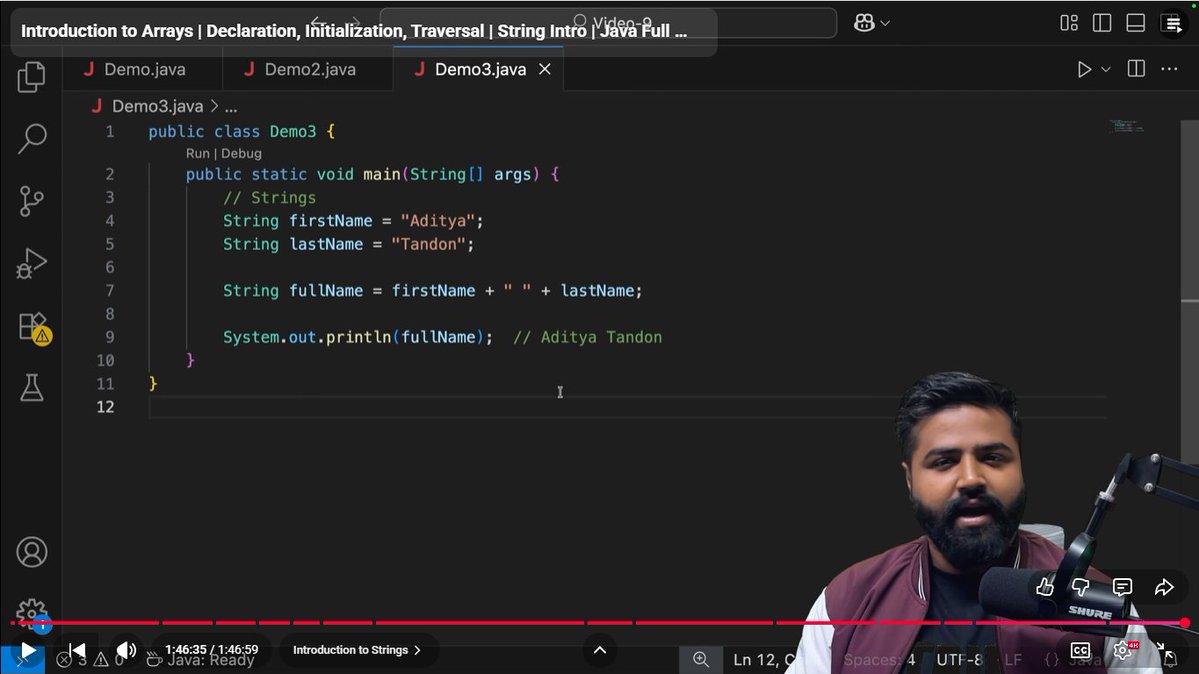Open the Source Control view

(x=31, y=201)
